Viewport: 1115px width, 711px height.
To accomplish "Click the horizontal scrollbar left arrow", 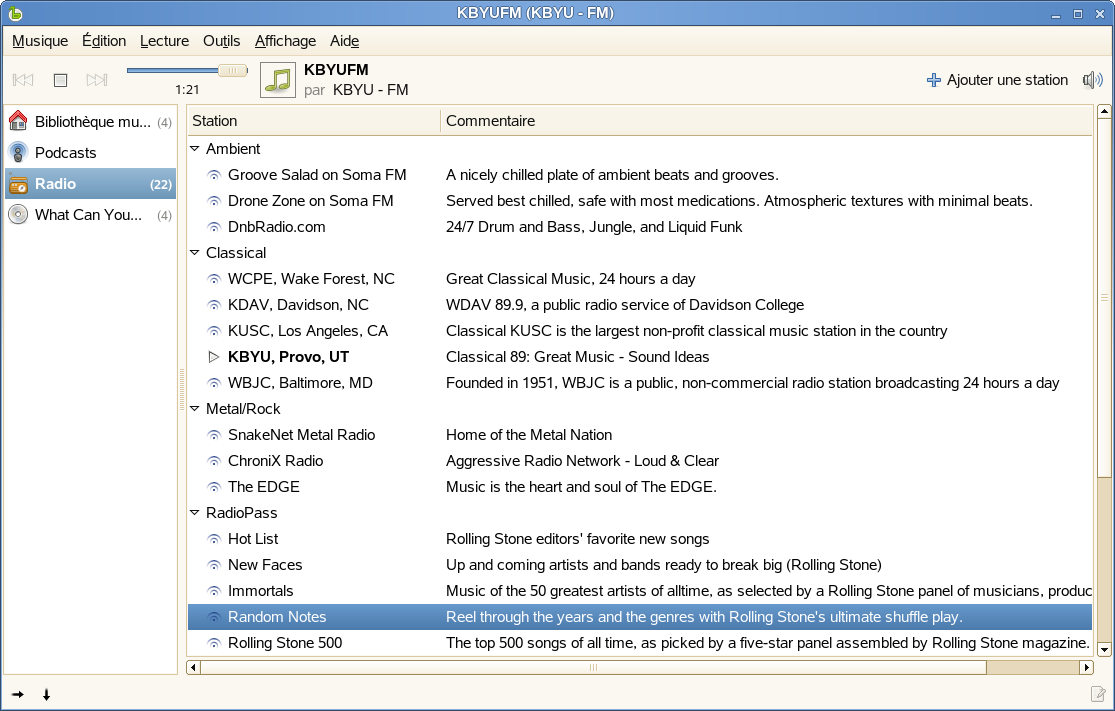I will coord(193,667).
